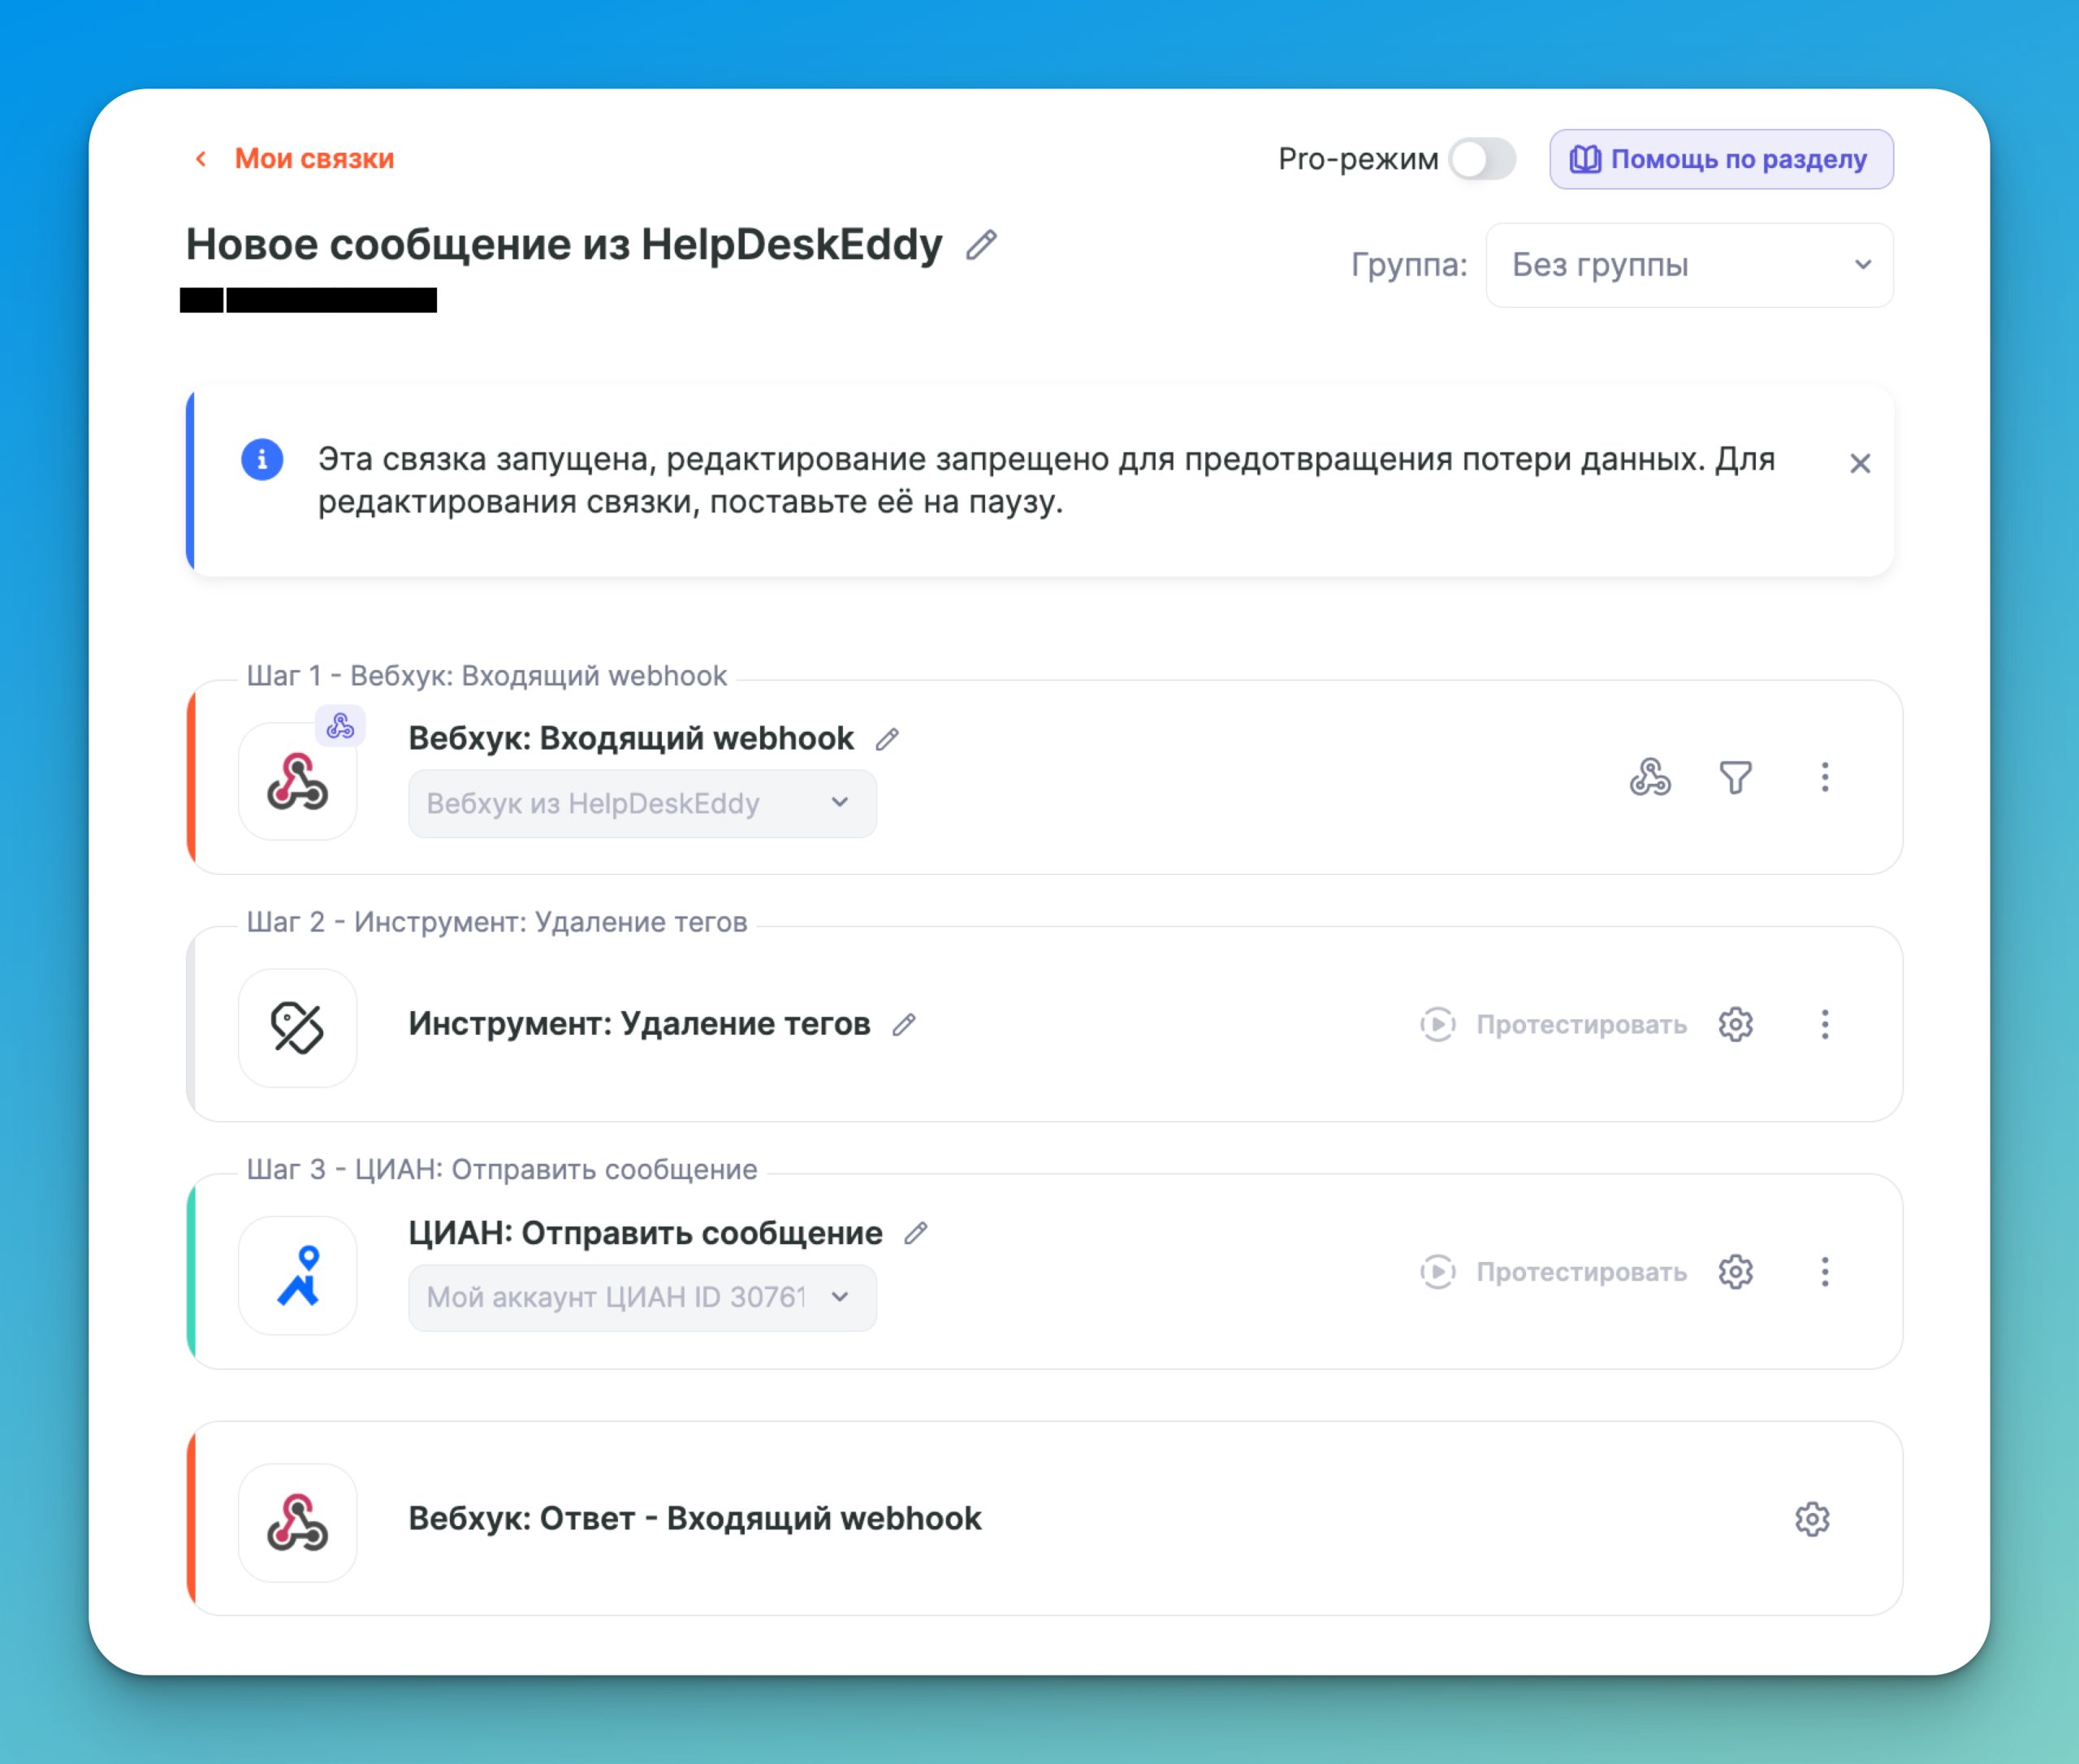Expand the Группа dropdown
2079x1764 pixels.
click(x=1688, y=265)
